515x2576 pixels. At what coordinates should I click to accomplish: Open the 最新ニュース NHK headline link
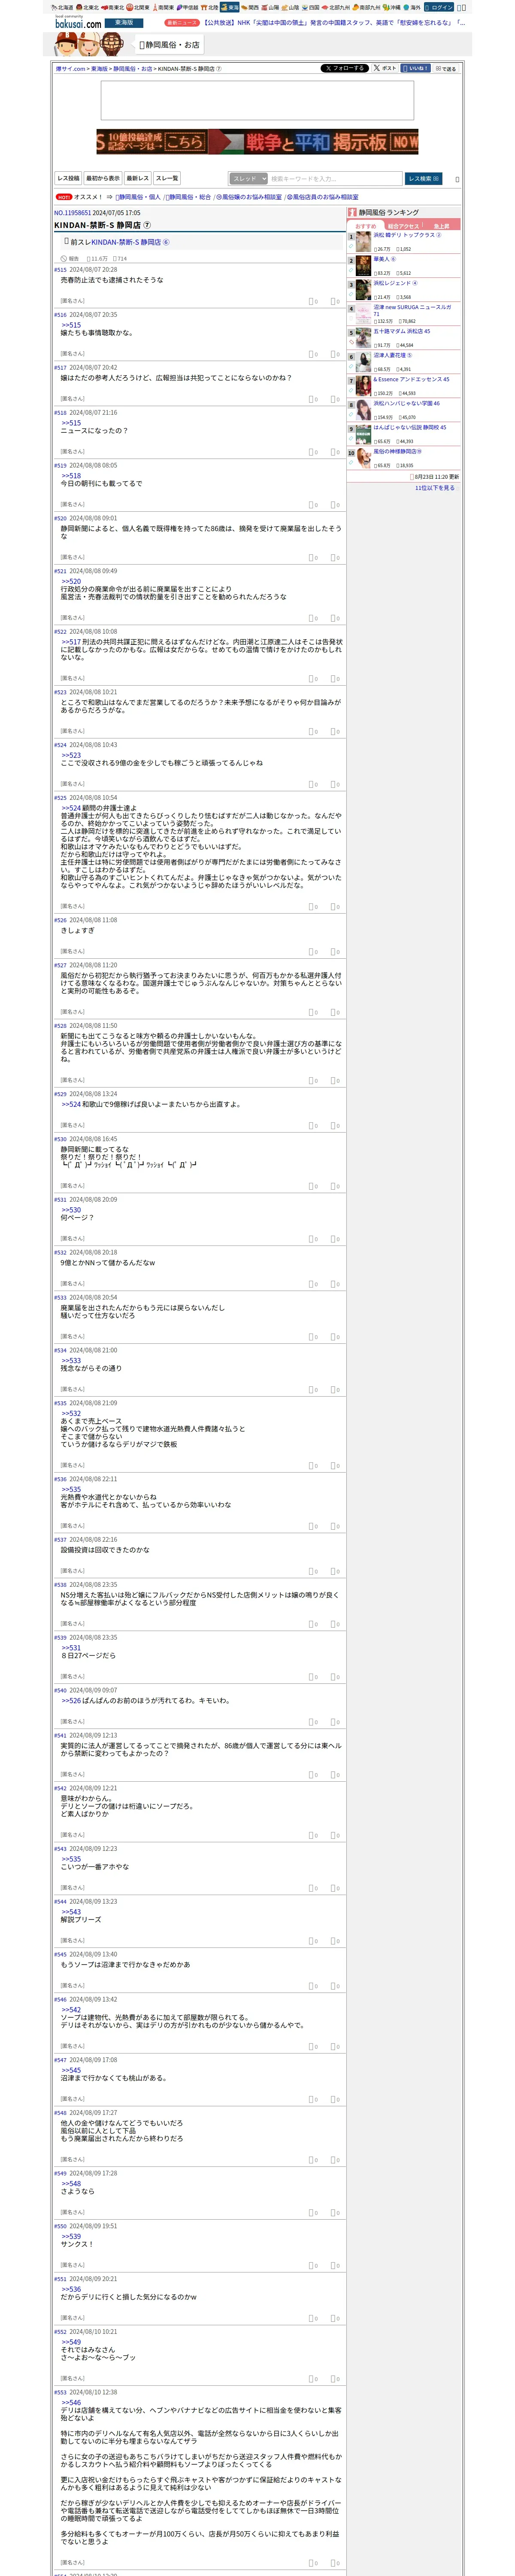pos(333,22)
